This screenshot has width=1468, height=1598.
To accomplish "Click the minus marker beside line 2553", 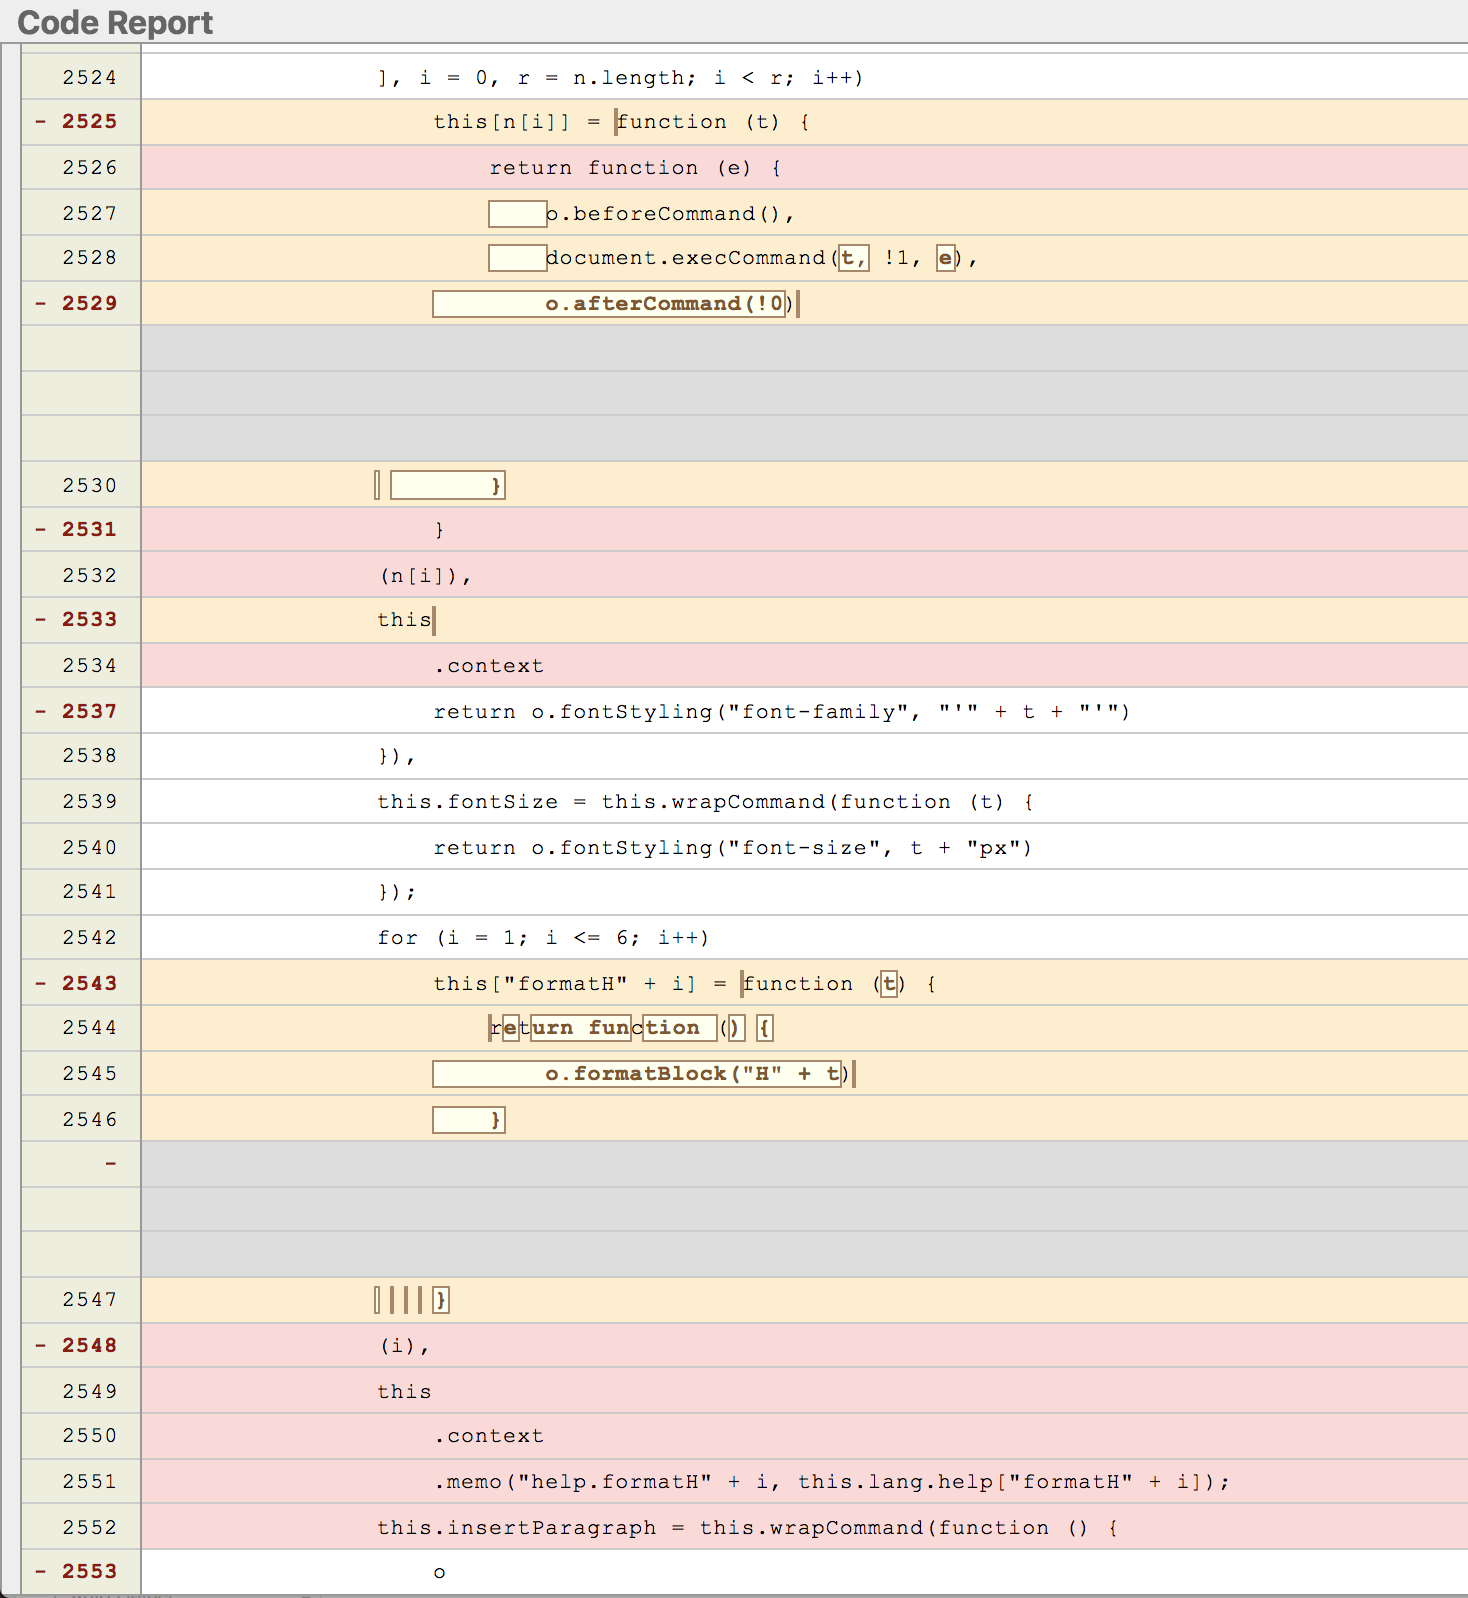I will 41,1572.
